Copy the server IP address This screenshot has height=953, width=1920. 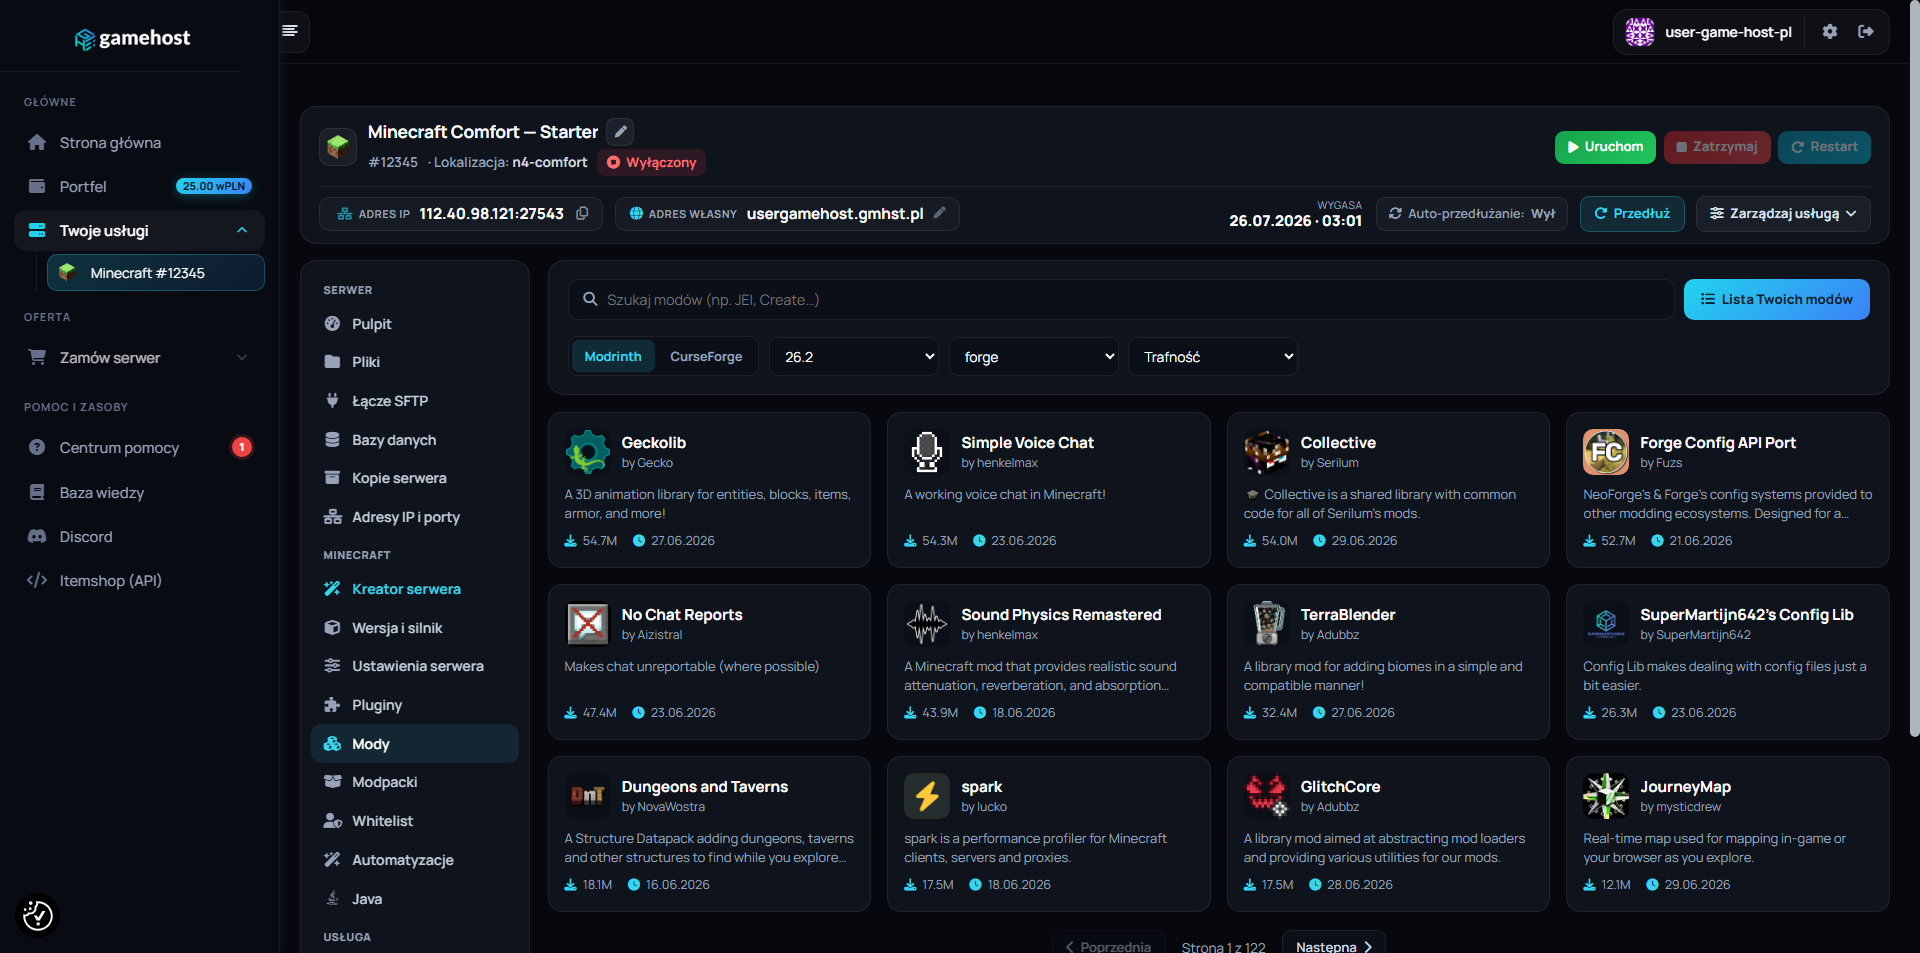coord(582,213)
